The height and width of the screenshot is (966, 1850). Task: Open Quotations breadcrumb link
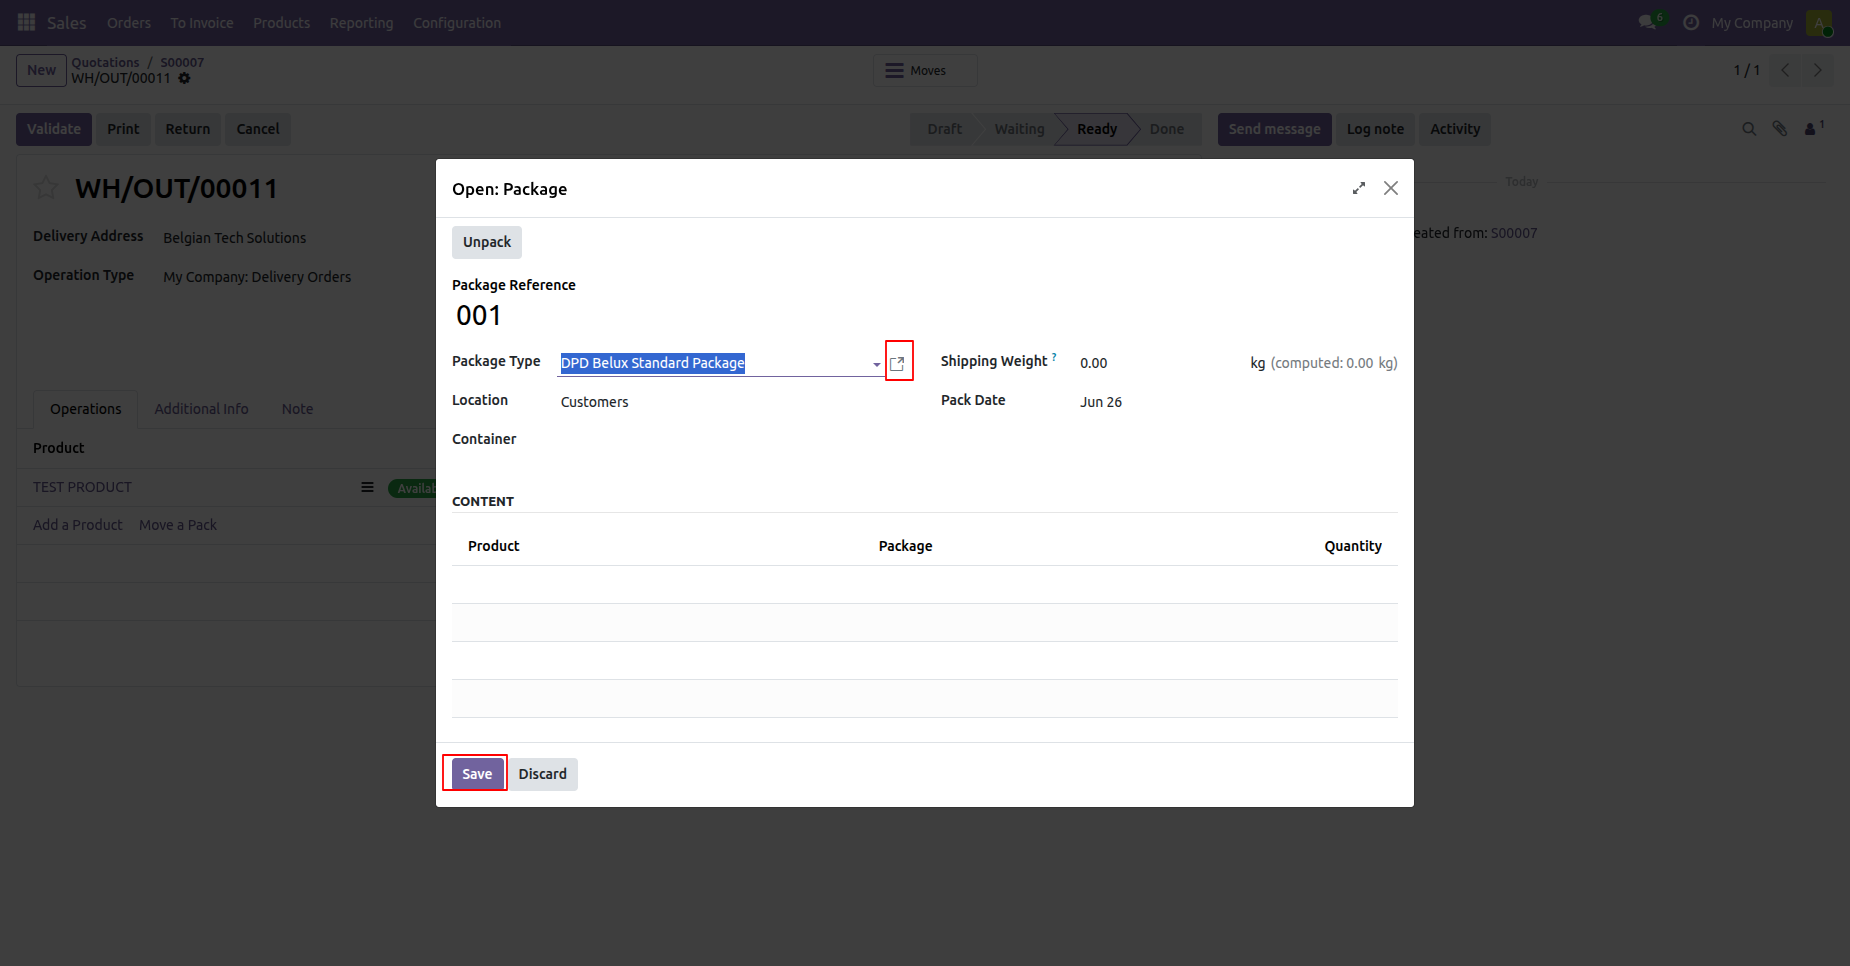click(106, 62)
